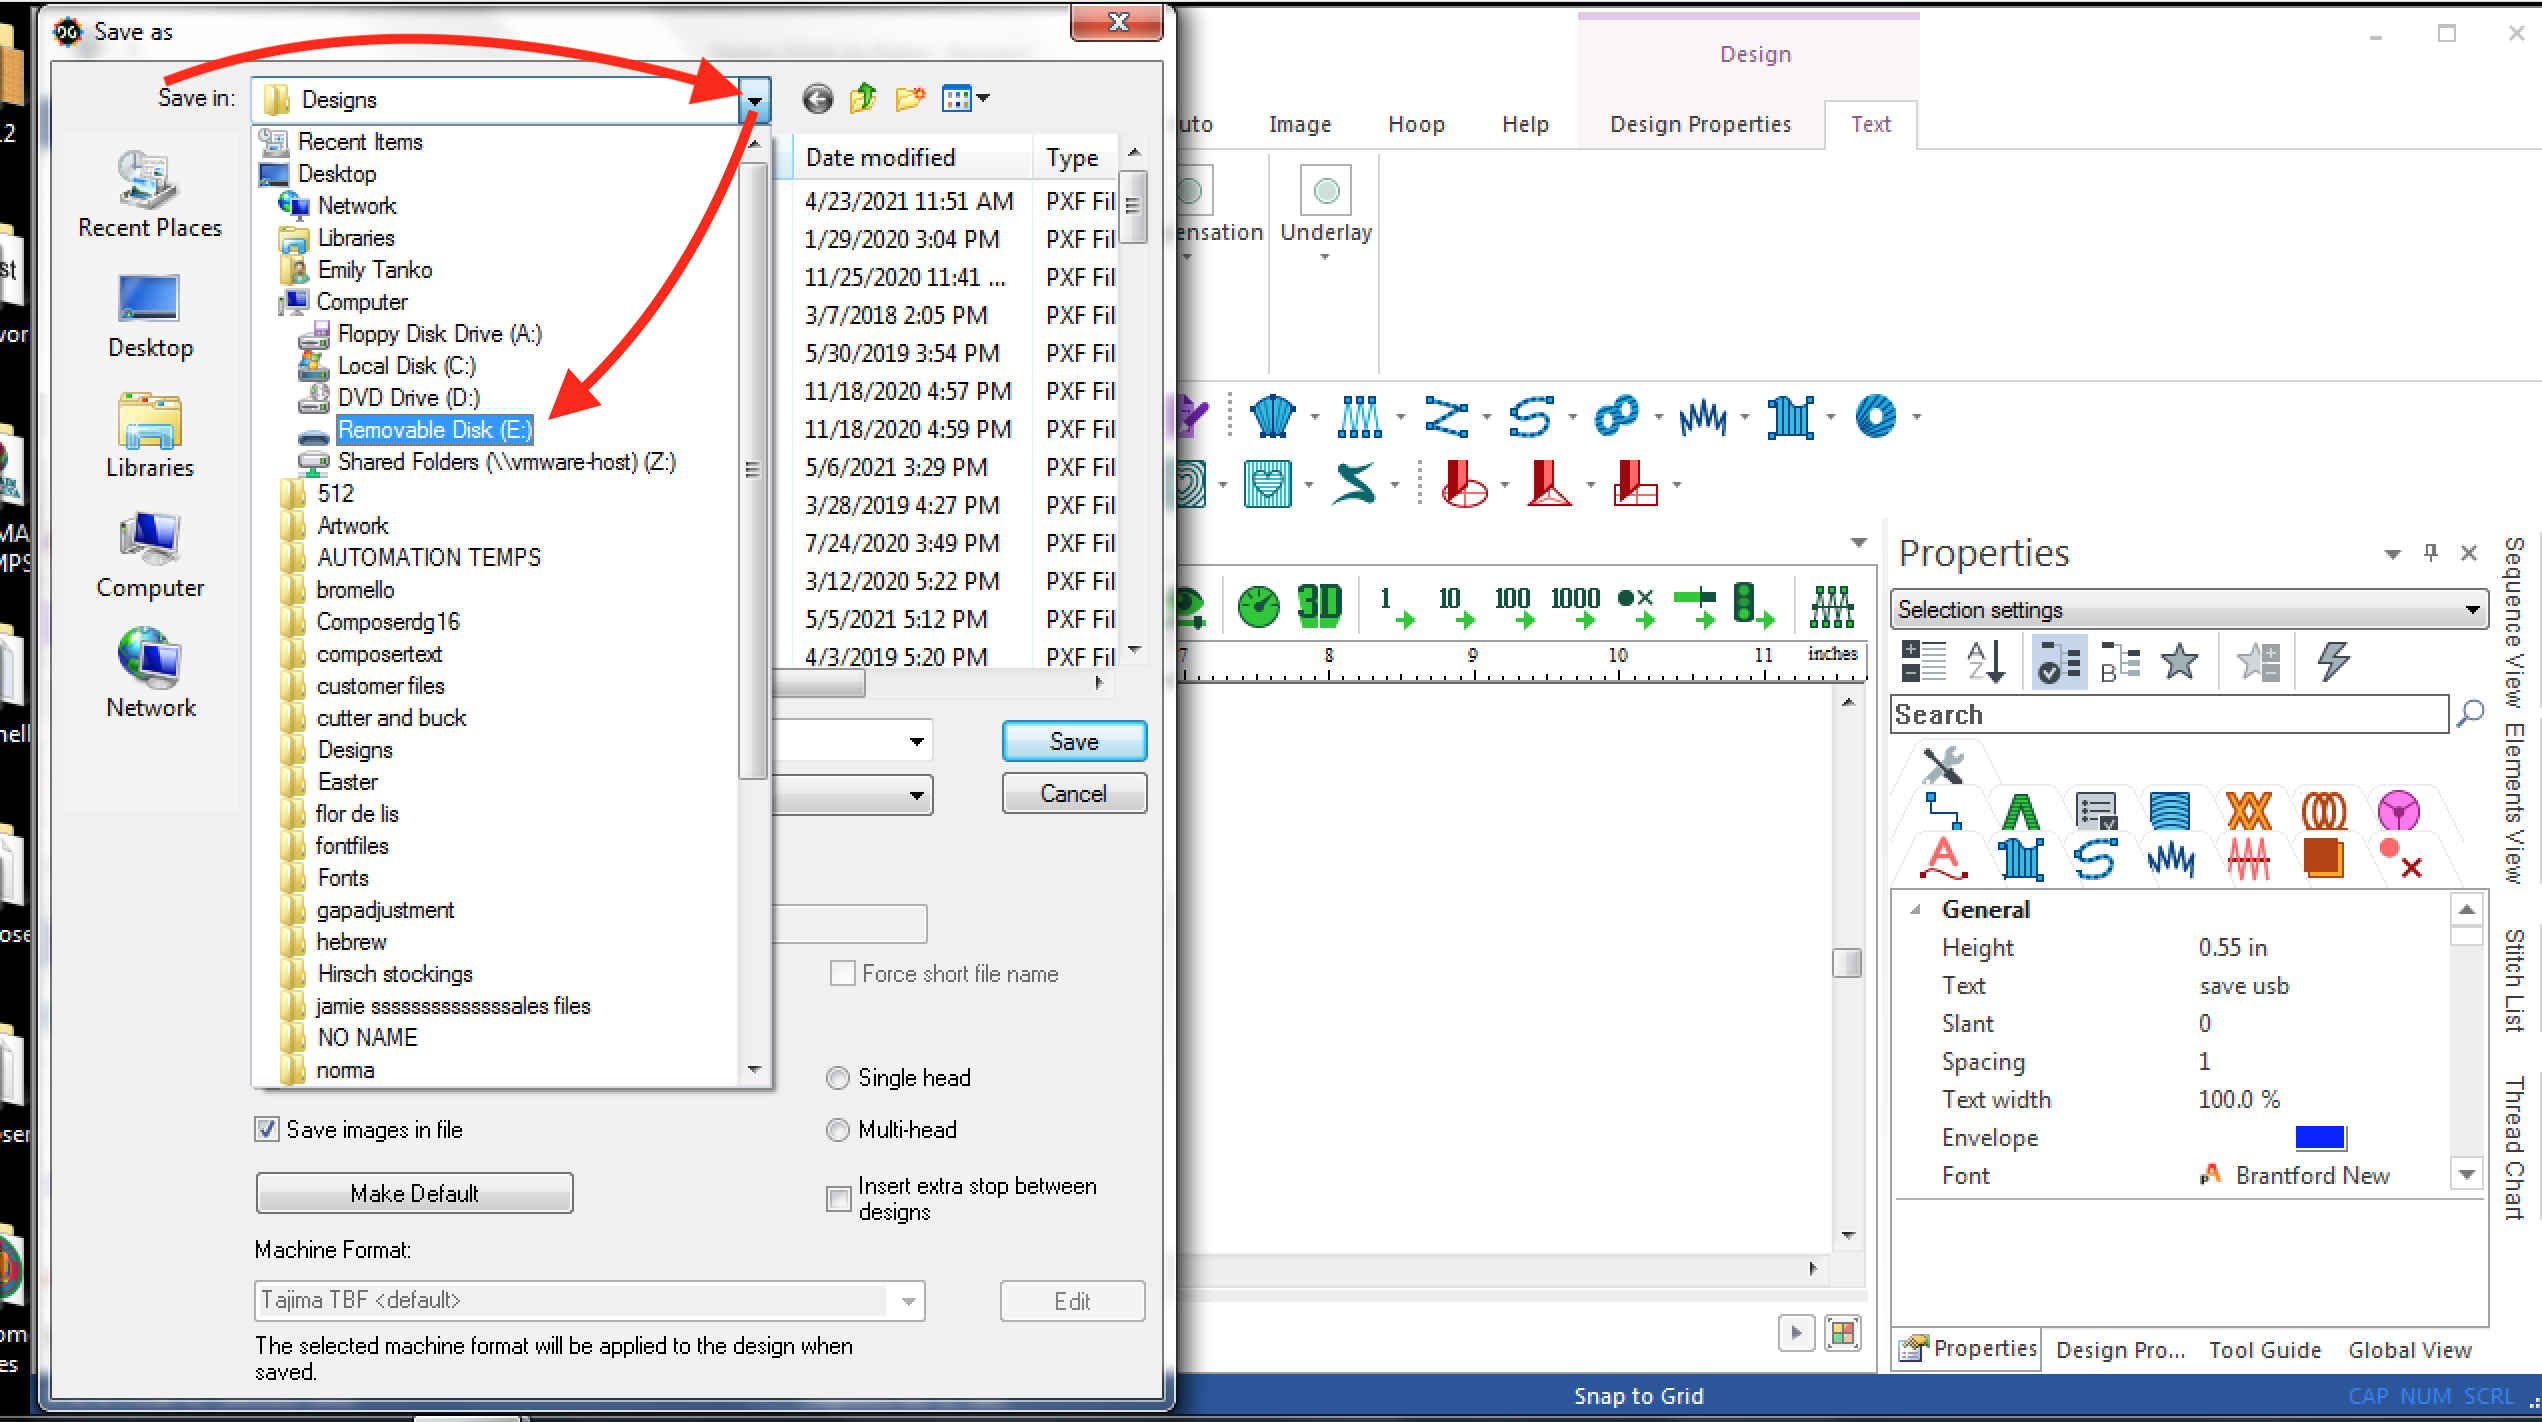Click the 3D view icon in the toolbar
Viewport: 2542px width, 1422px height.
click(x=1319, y=605)
